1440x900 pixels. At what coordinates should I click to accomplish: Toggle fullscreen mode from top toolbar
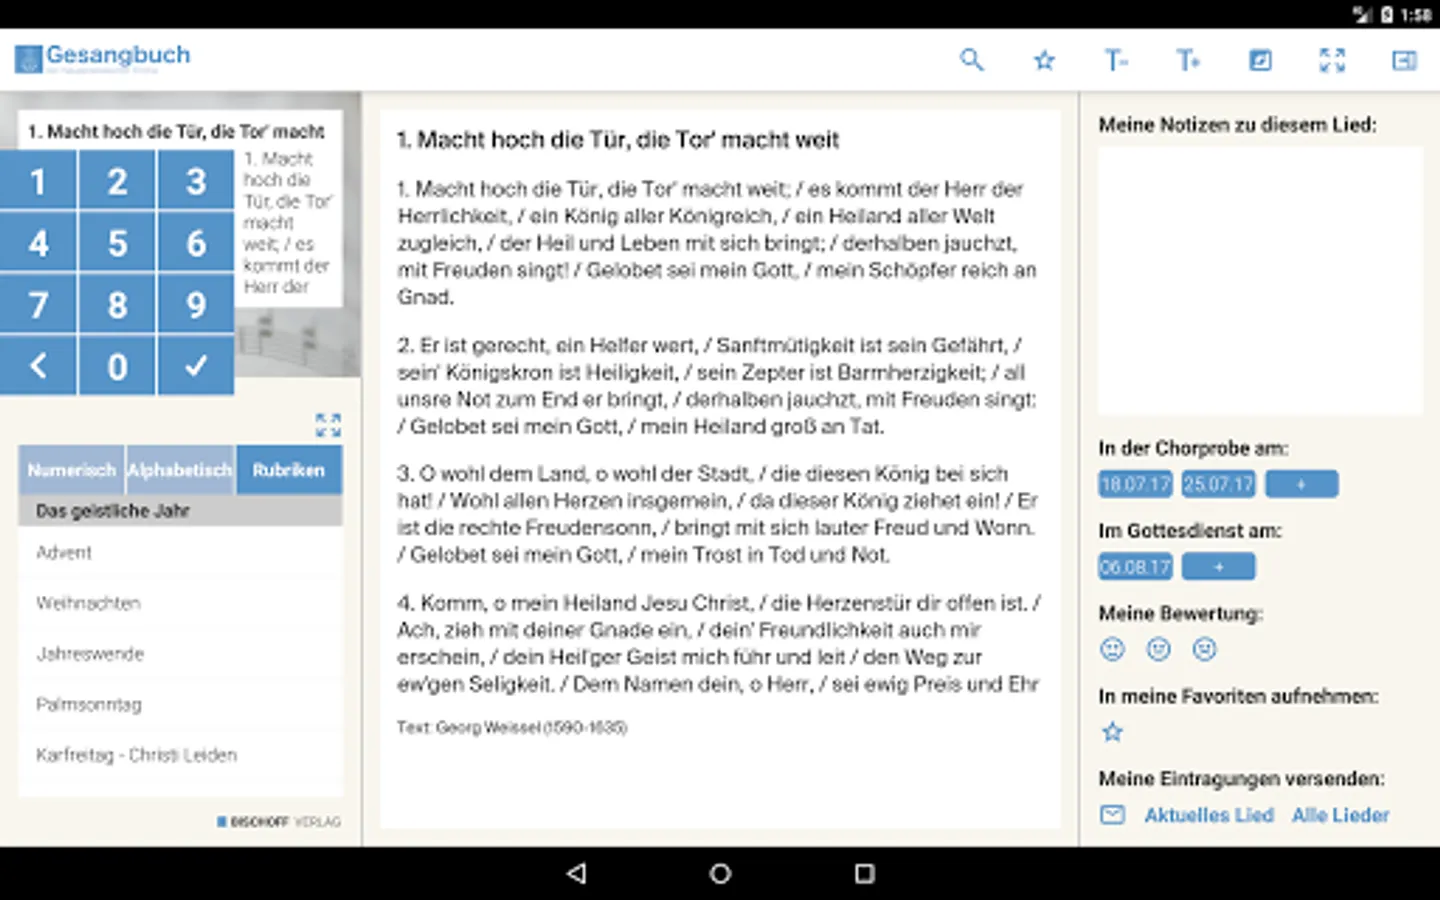pyautogui.click(x=1332, y=60)
